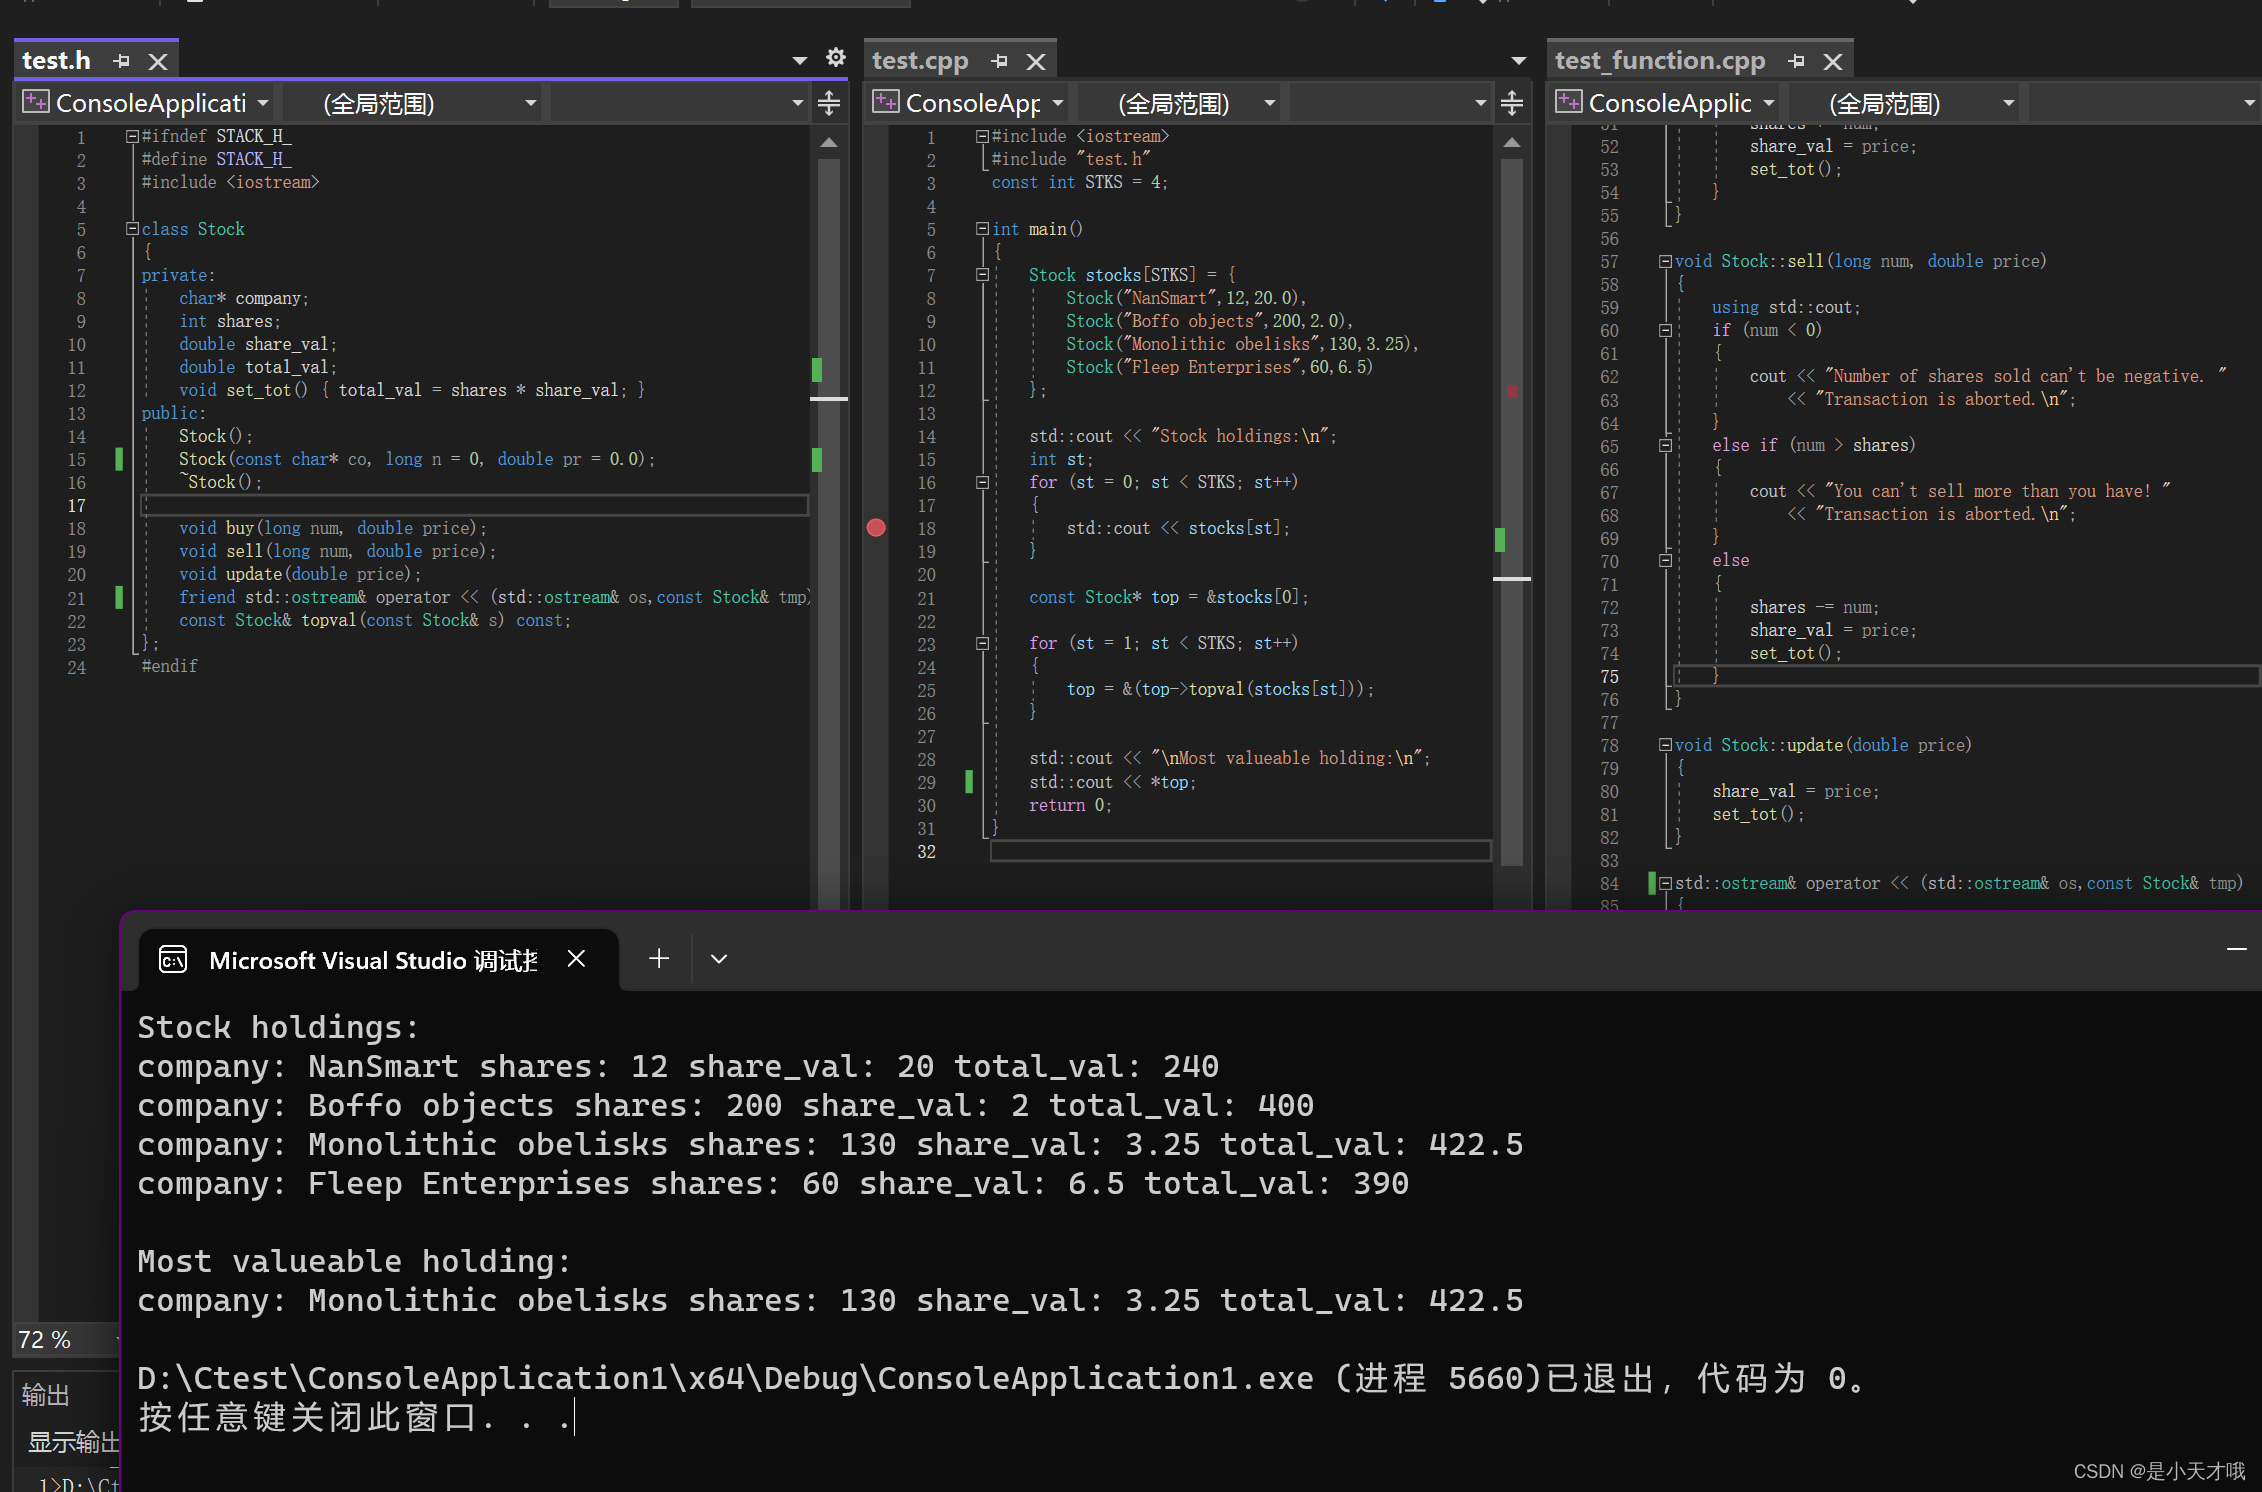Collapse the #include block in test.cpp
This screenshot has height=1492, width=2262.
(982, 137)
